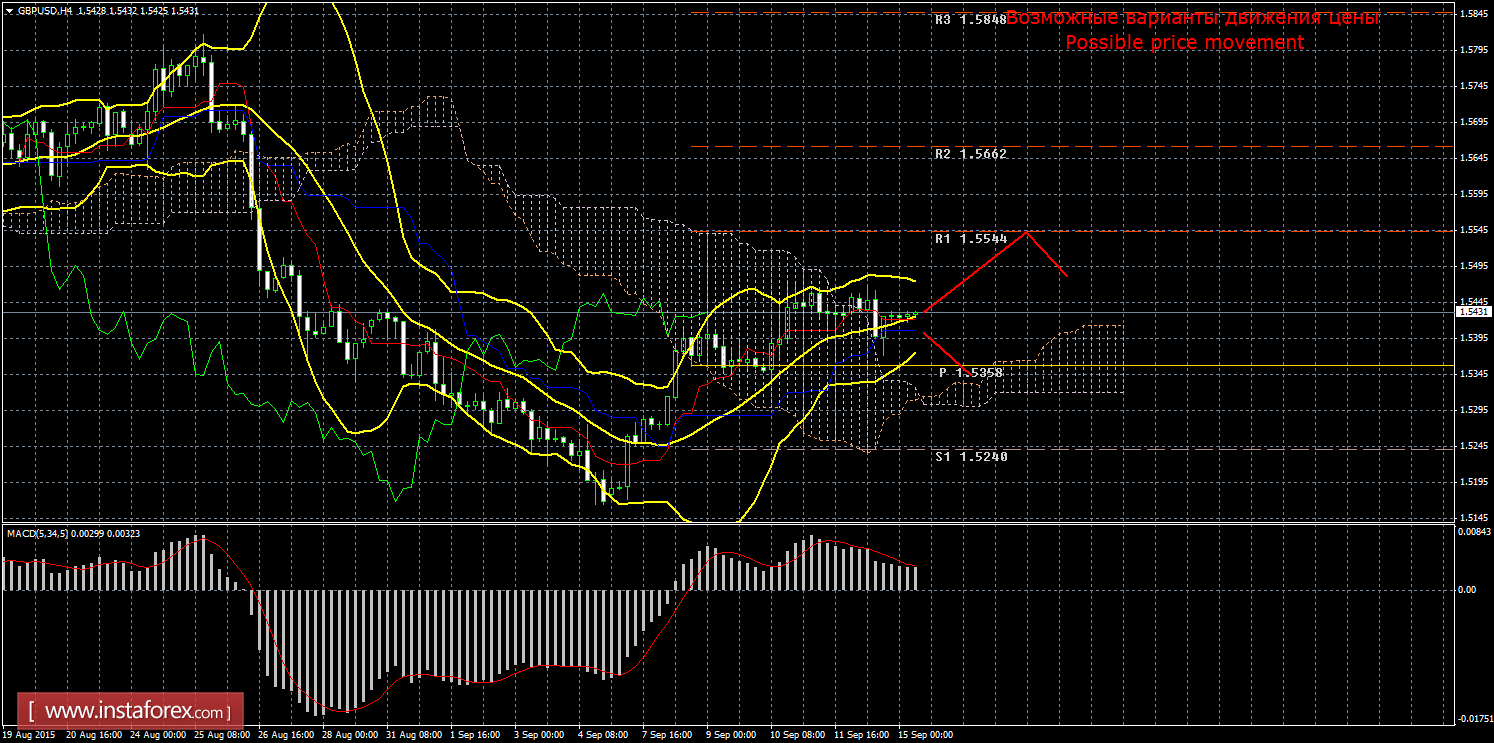Click the 'Possible price movement' caption
This screenshot has height=743, width=1494.
pyautogui.click(x=1184, y=43)
